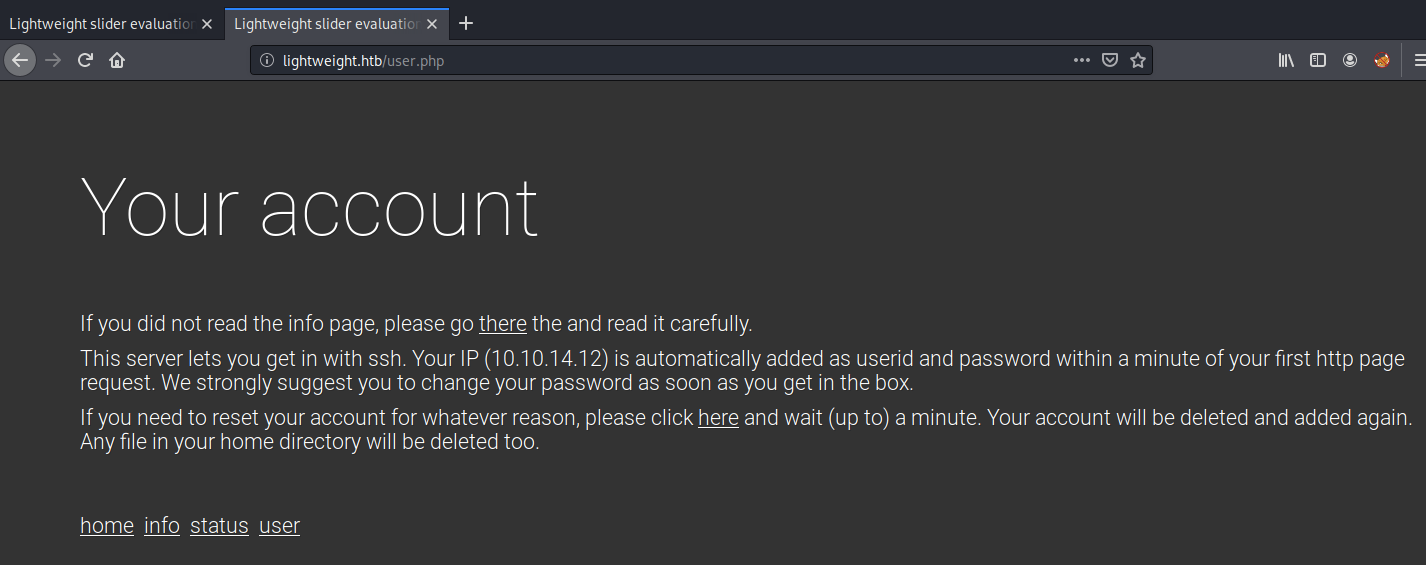Save page to Pocket
Viewport: 1426px width, 565px height.
coord(1109,60)
